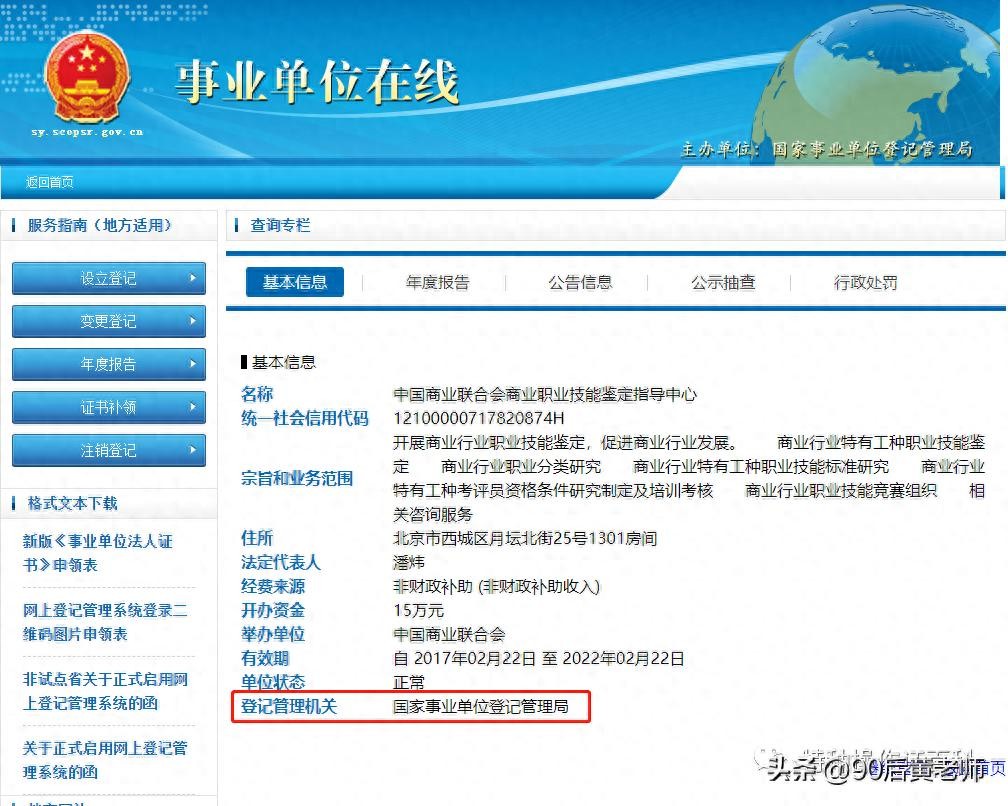Open the 非试点省关于正式启用网上登记管理系统的函 link
The image size is (1008, 806).
105,691
